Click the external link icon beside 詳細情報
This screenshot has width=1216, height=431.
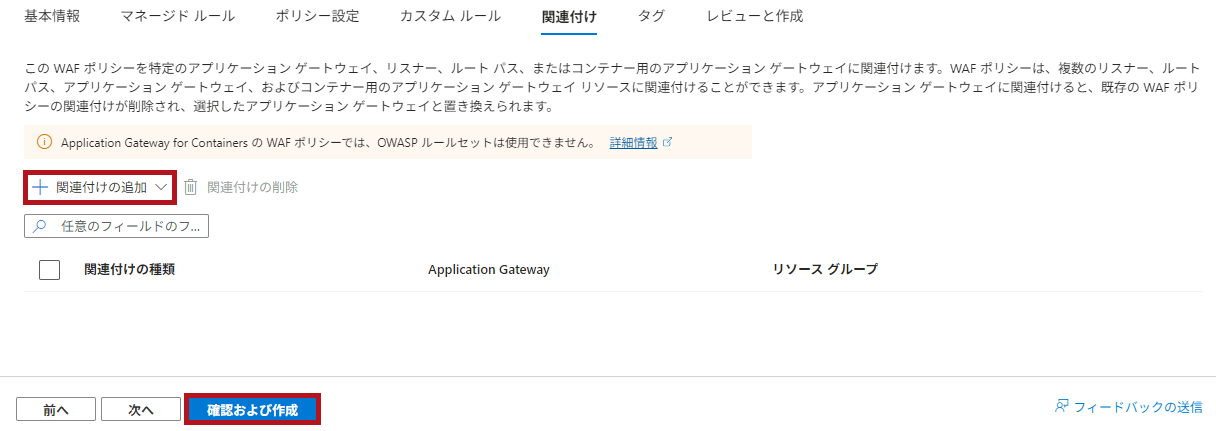coord(668,143)
